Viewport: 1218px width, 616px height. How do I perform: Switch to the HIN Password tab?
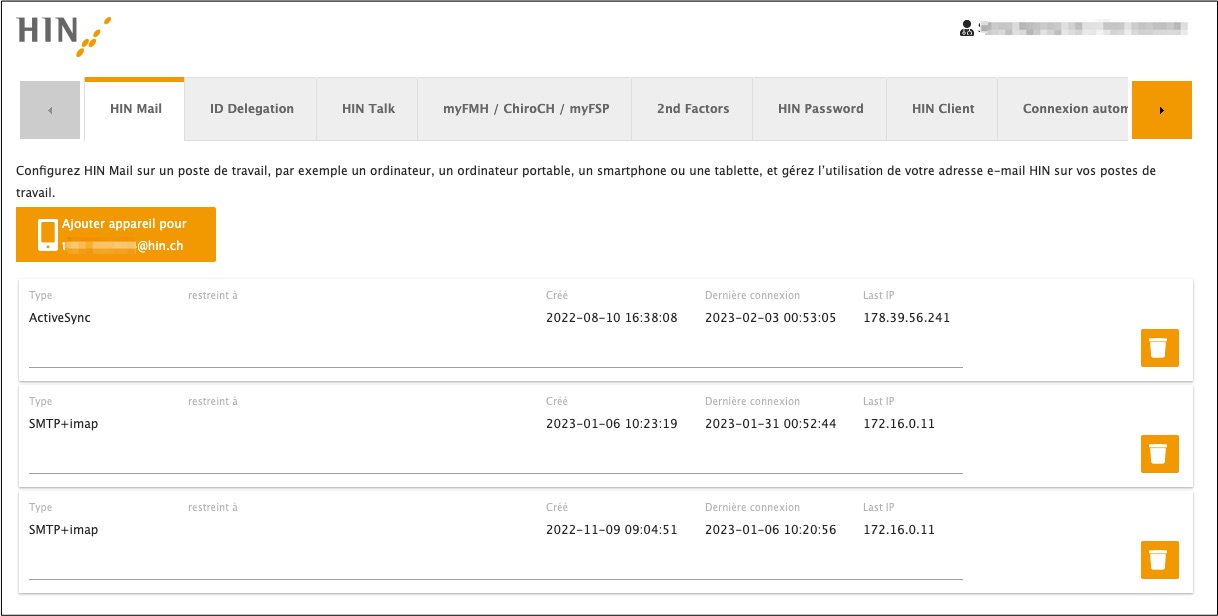pyautogui.click(x=821, y=109)
